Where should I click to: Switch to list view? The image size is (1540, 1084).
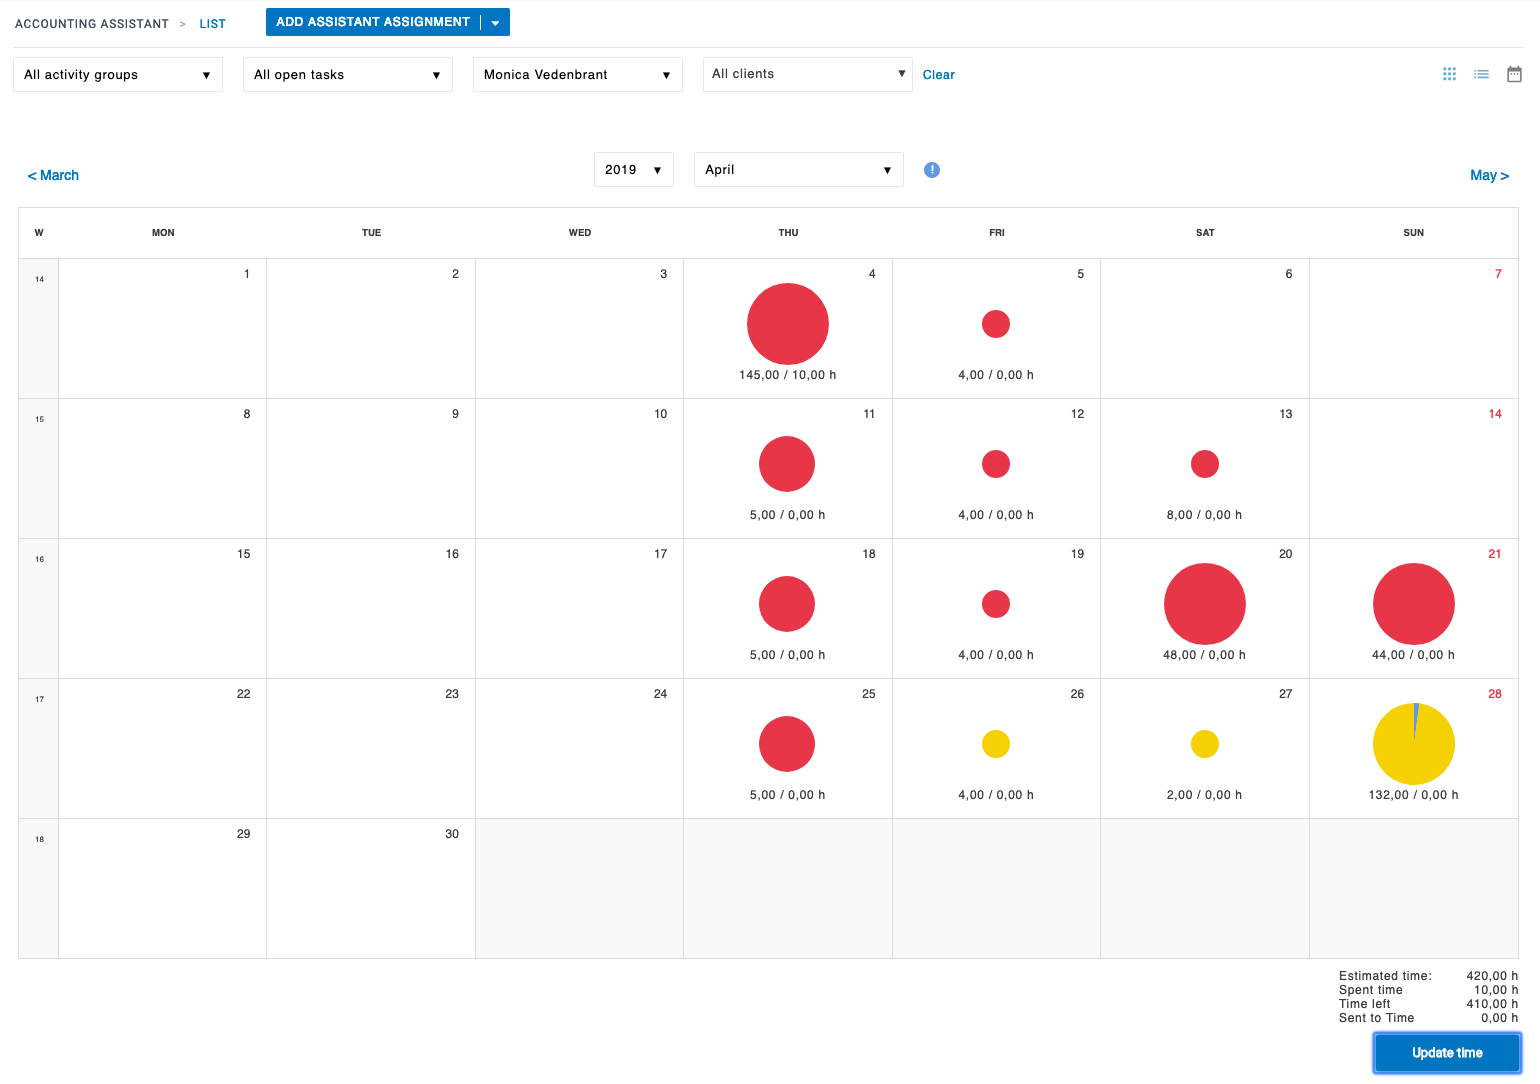pos(1482,74)
